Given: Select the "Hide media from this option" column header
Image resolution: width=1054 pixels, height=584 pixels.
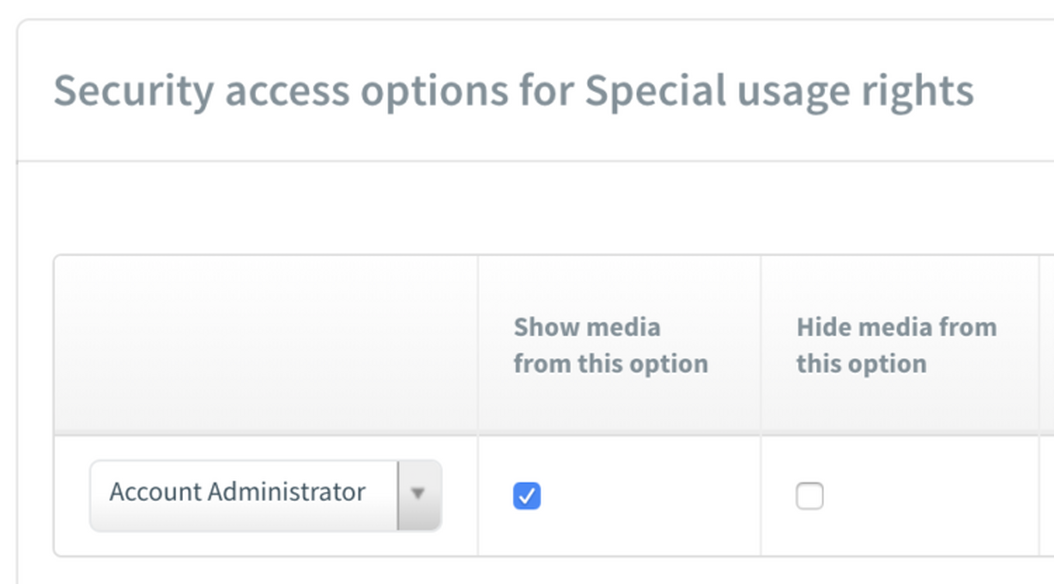Looking at the screenshot, I should (x=896, y=345).
